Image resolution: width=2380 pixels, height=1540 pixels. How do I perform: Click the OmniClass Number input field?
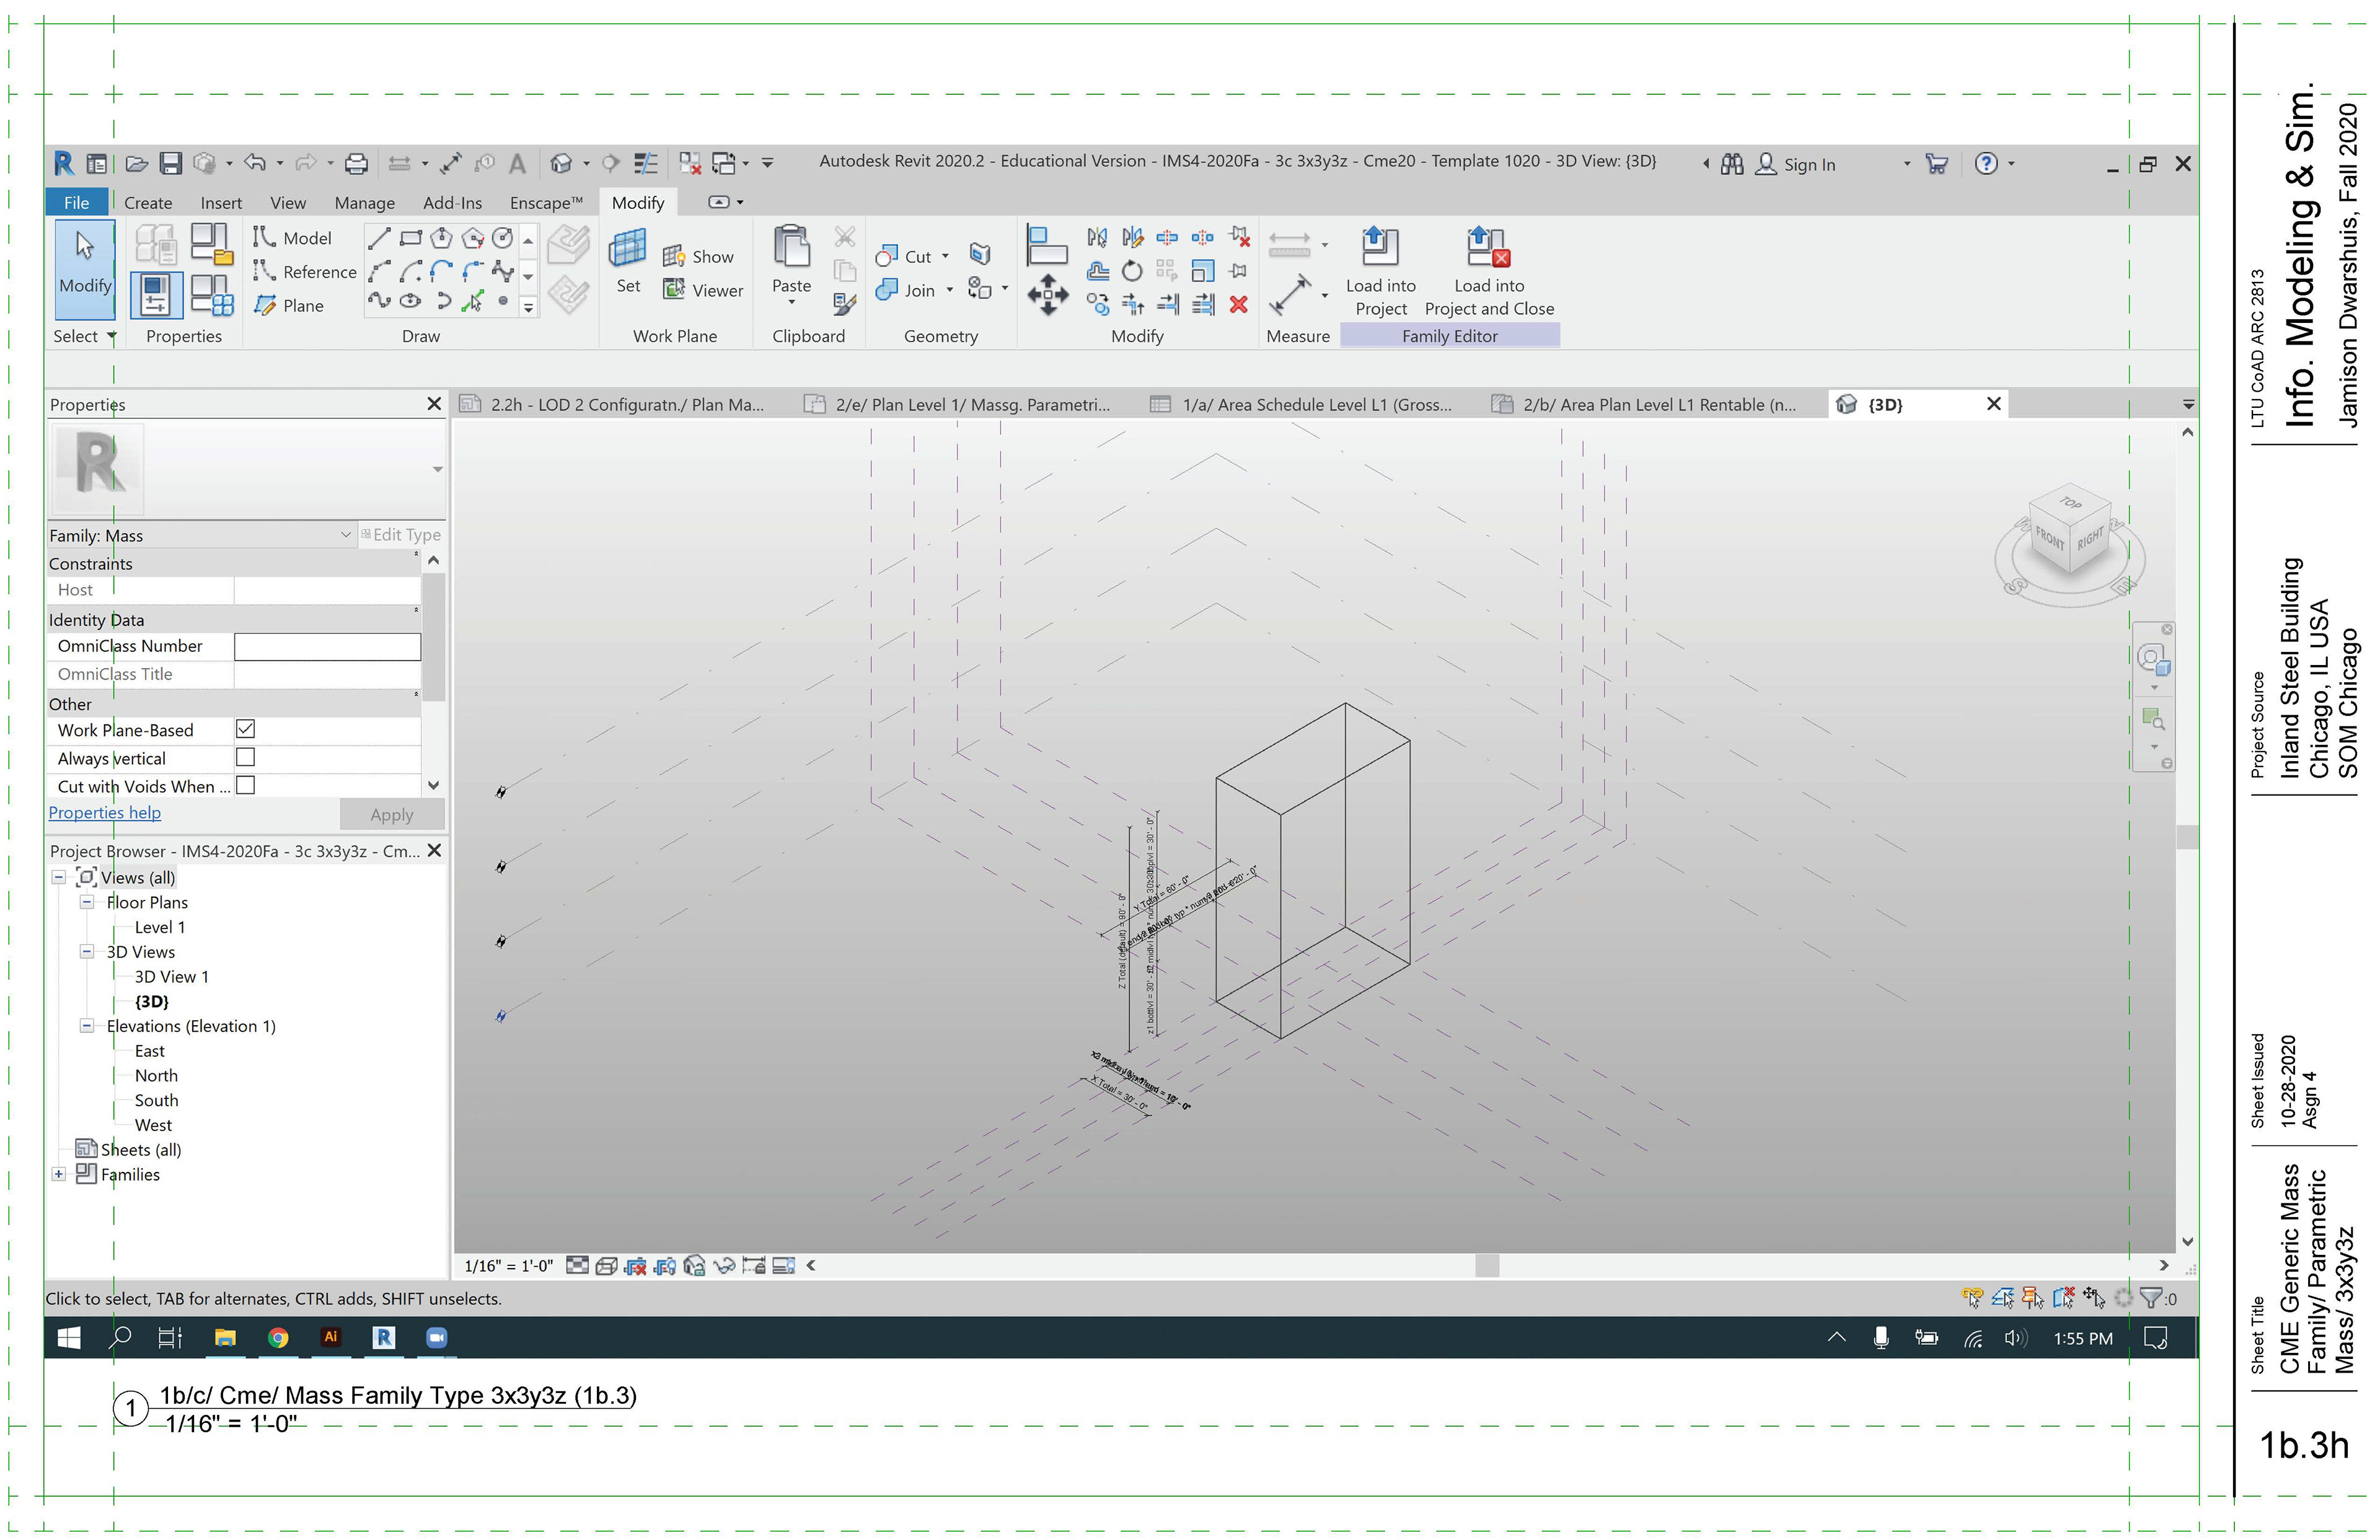point(327,647)
